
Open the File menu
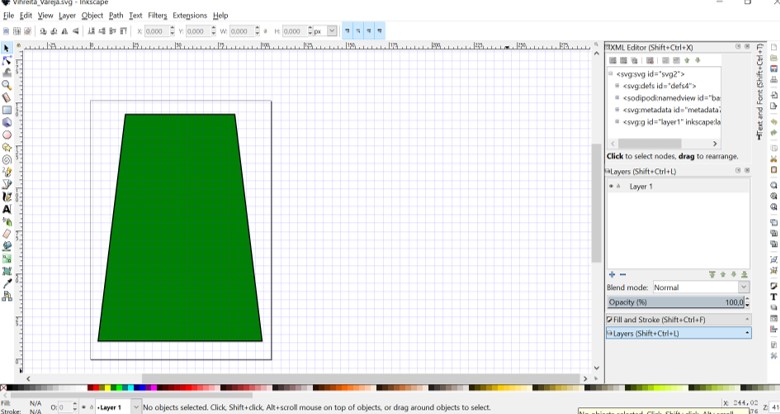(9, 15)
